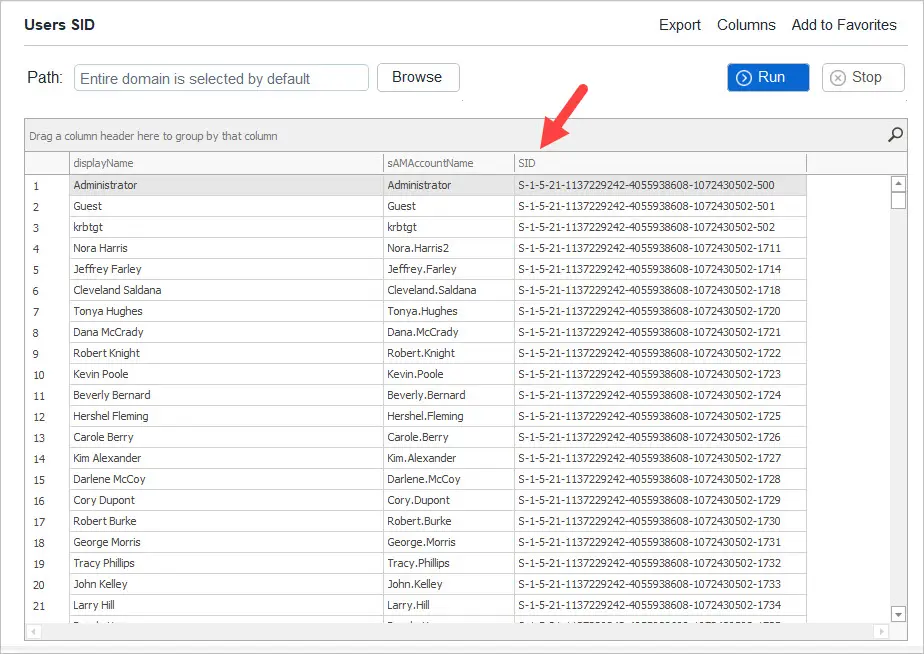This screenshot has width=924, height=654.
Task: Sort by SID column header
Action: (660, 163)
